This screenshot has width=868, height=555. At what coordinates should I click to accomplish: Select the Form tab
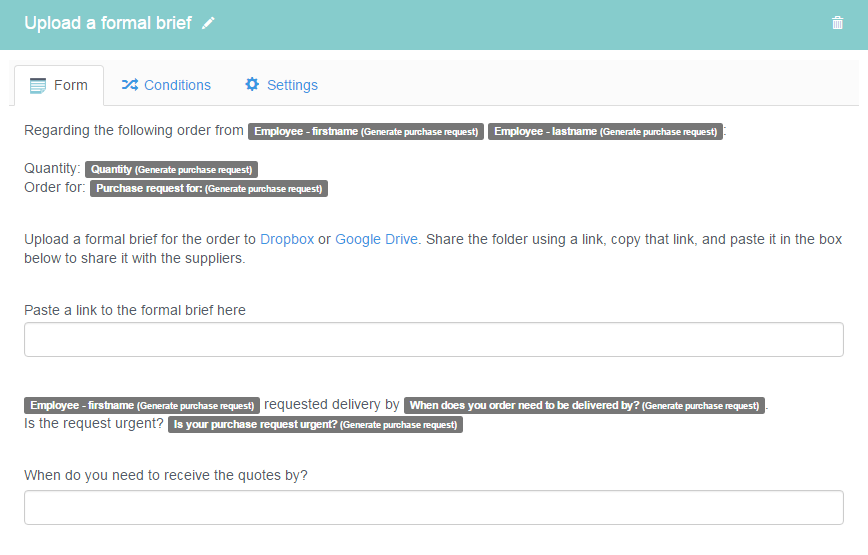(x=59, y=85)
